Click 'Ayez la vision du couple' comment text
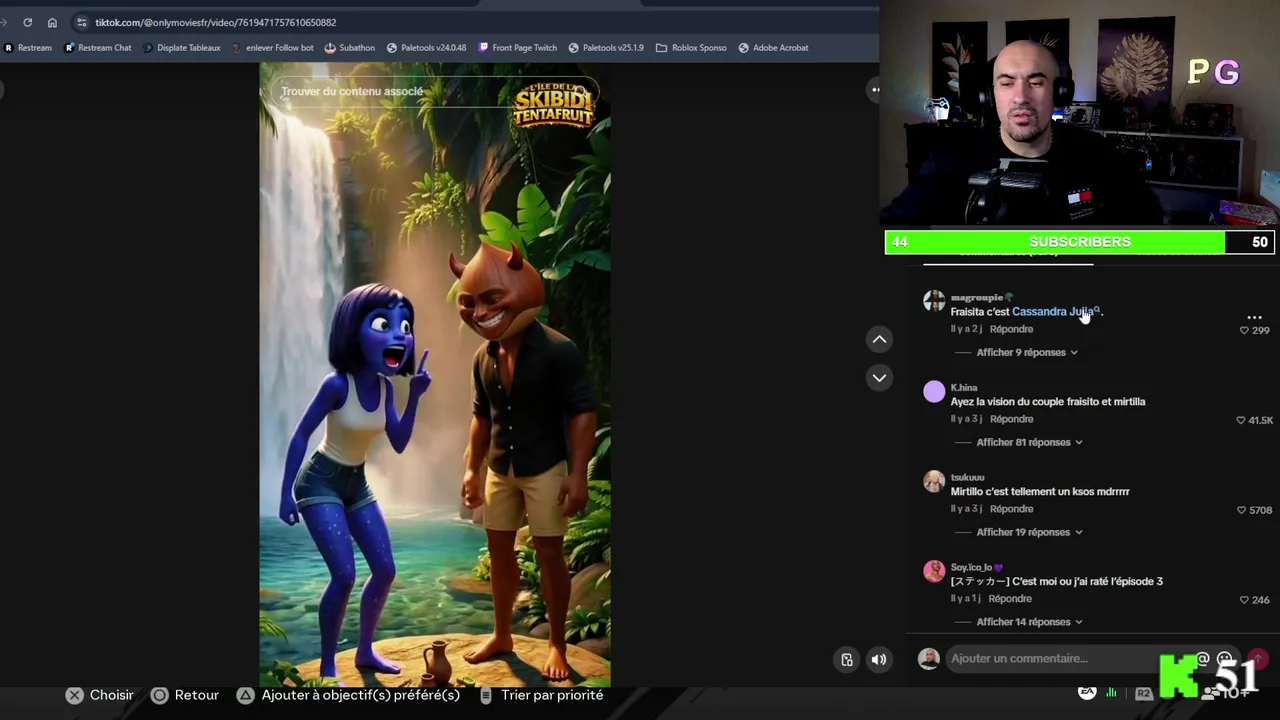 (1048, 402)
